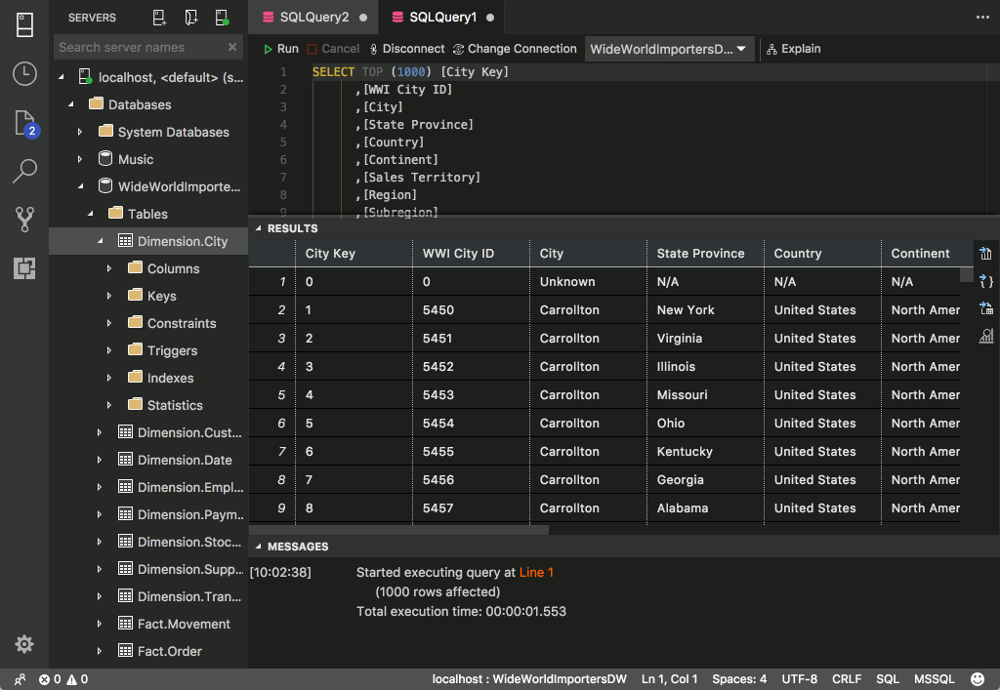Expand the Music database node
Image resolution: width=1000 pixels, height=690 pixels.
click(80, 159)
